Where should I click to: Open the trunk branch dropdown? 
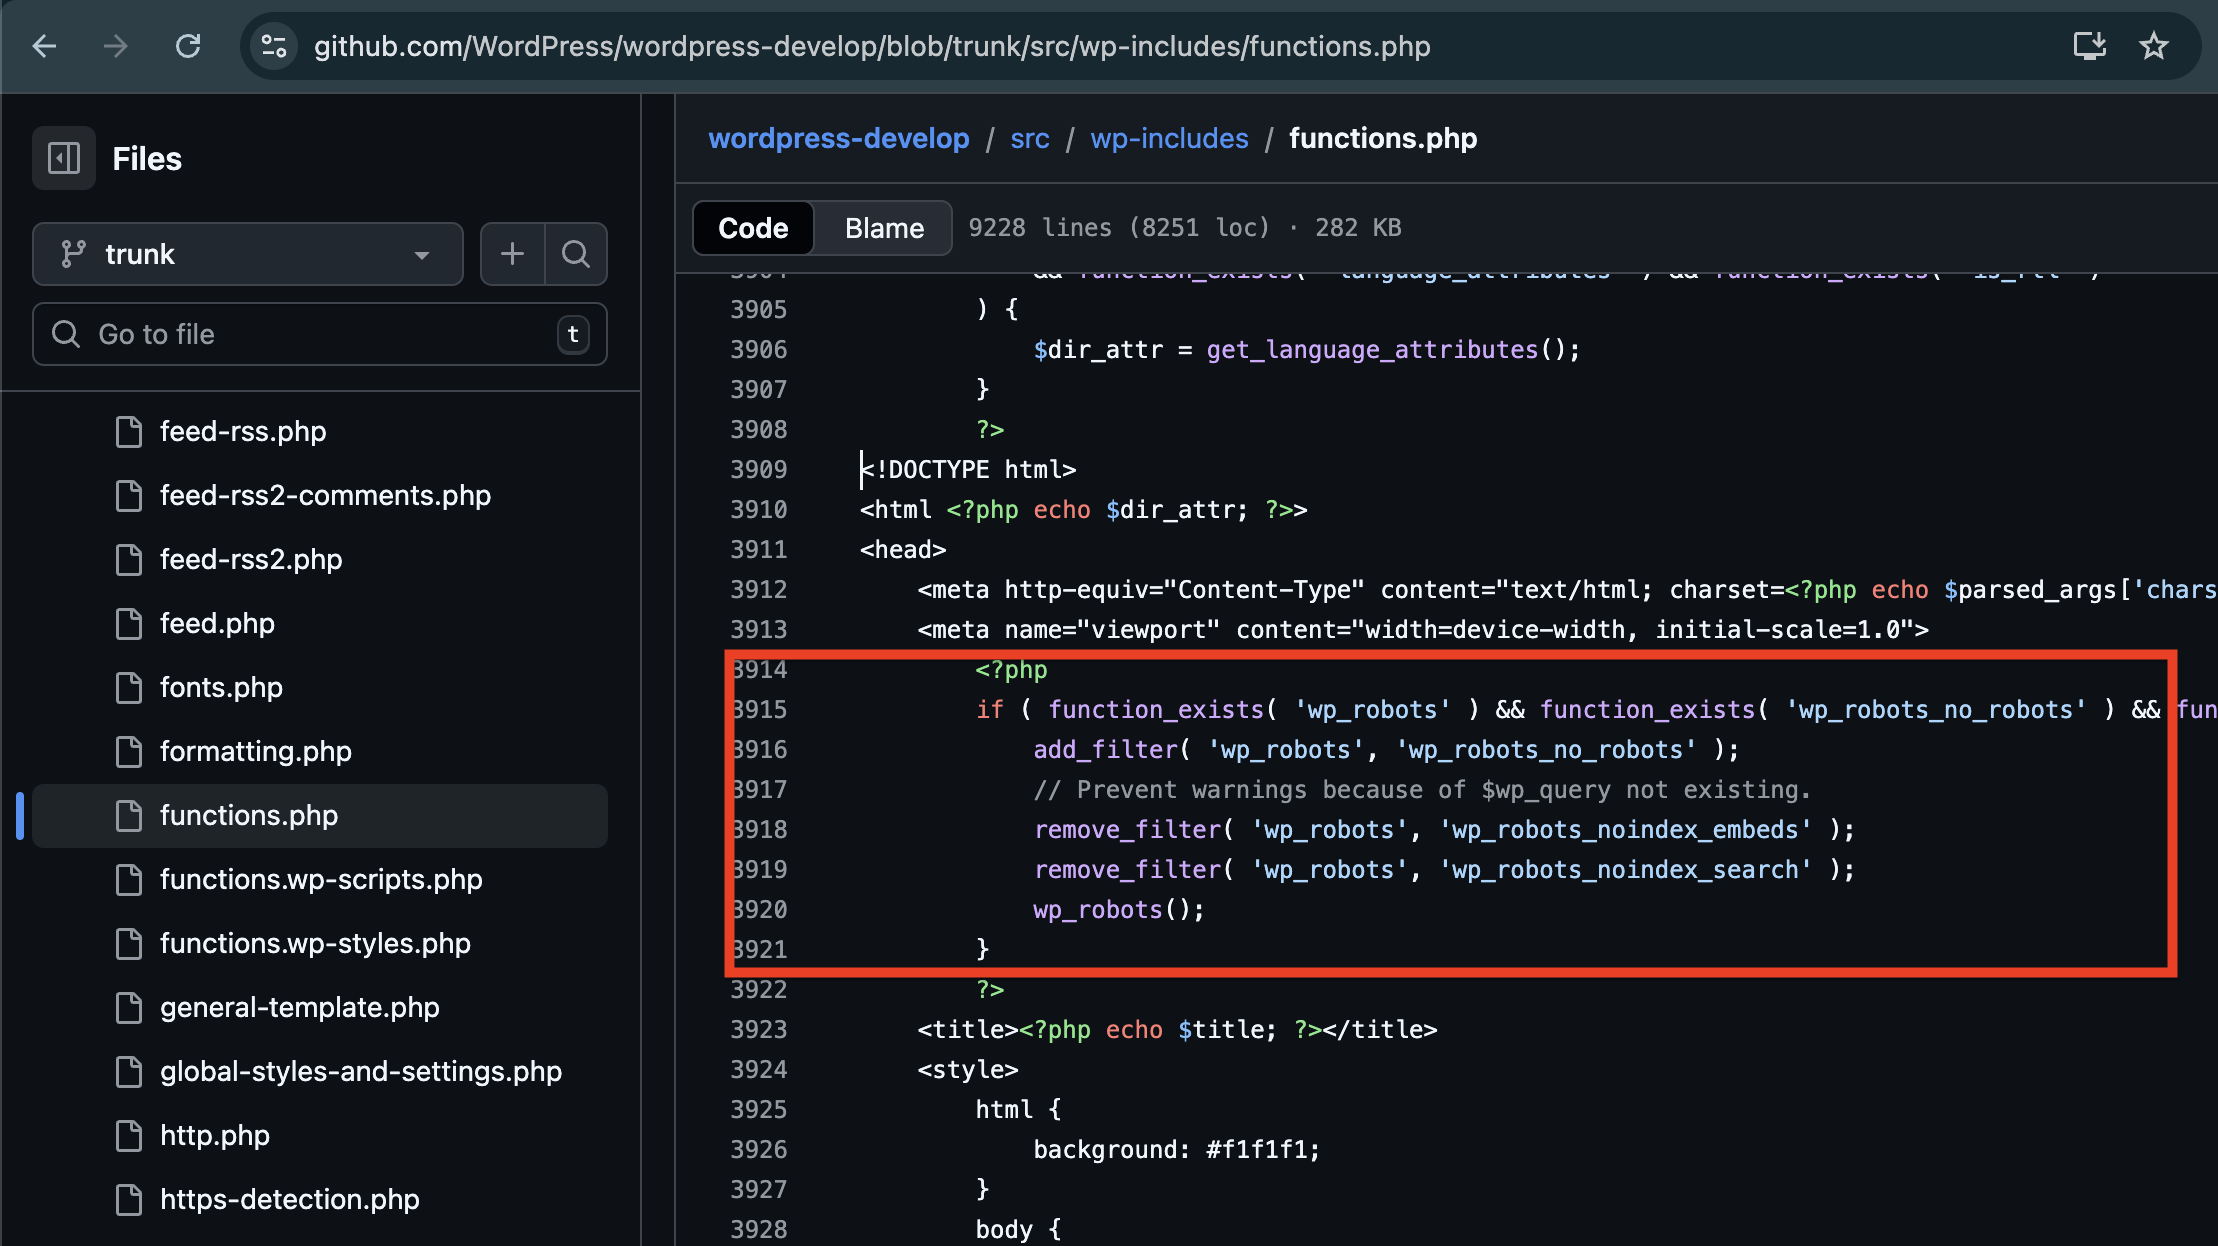pos(247,254)
